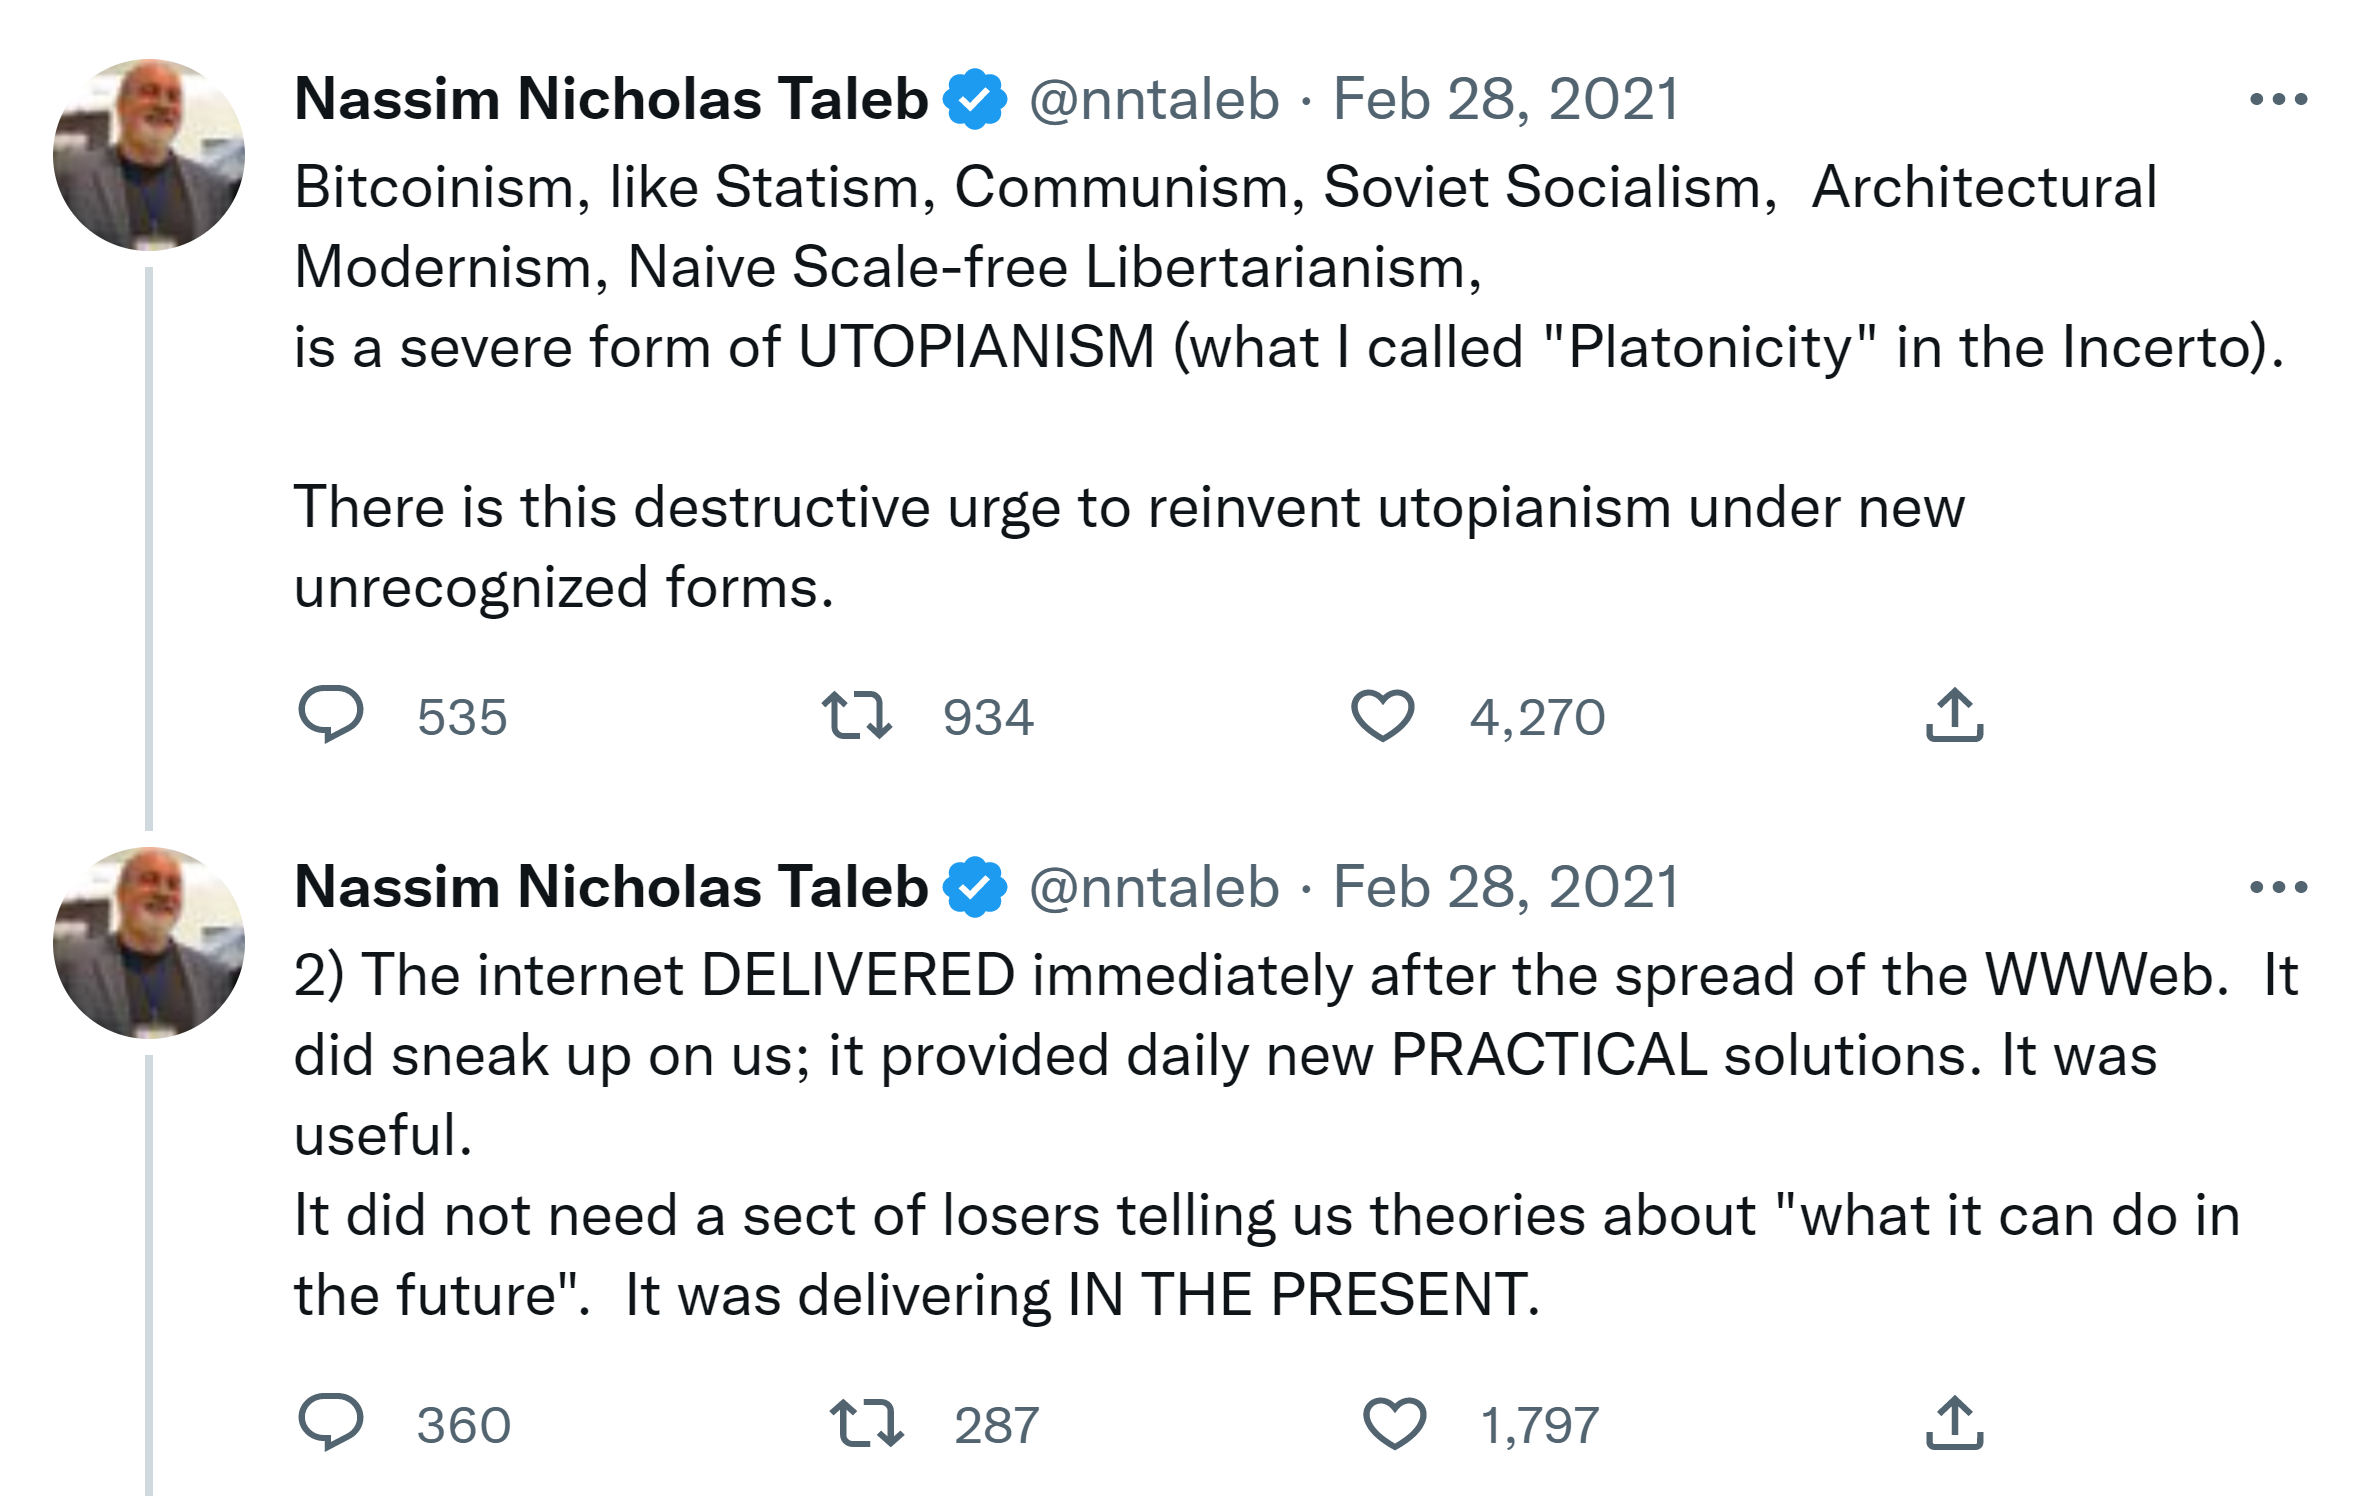Share the first tweet via share icon
Image resolution: width=2364 pixels, height=1496 pixels.
pyautogui.click(x=1954, y=715)
